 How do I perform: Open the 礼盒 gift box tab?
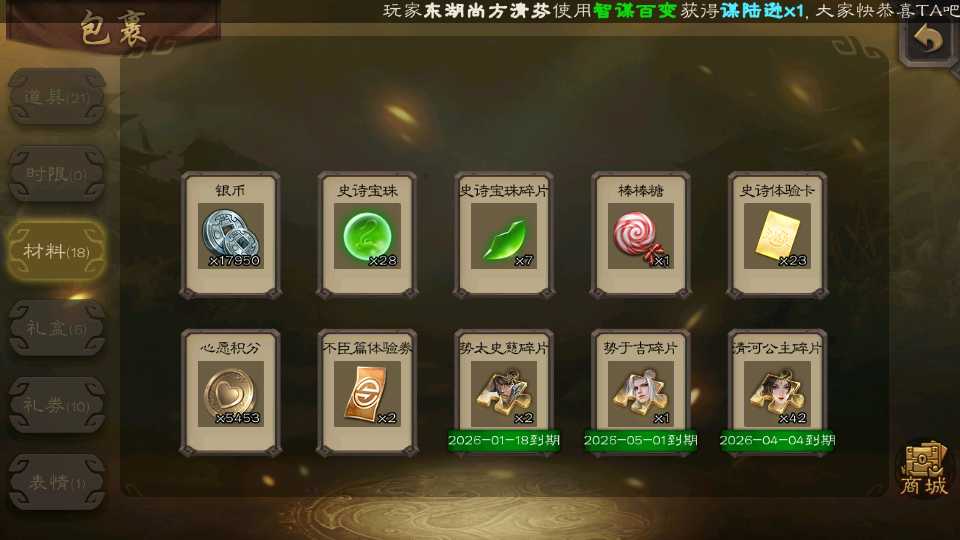[x=57, y=328]
